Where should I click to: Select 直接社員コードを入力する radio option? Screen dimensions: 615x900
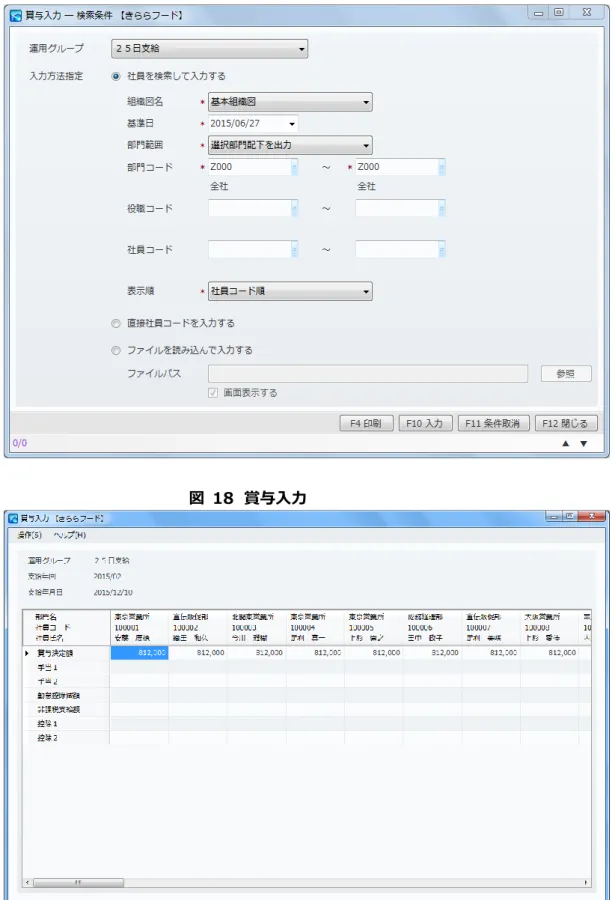pyautogui.click(x=116, y=324)
